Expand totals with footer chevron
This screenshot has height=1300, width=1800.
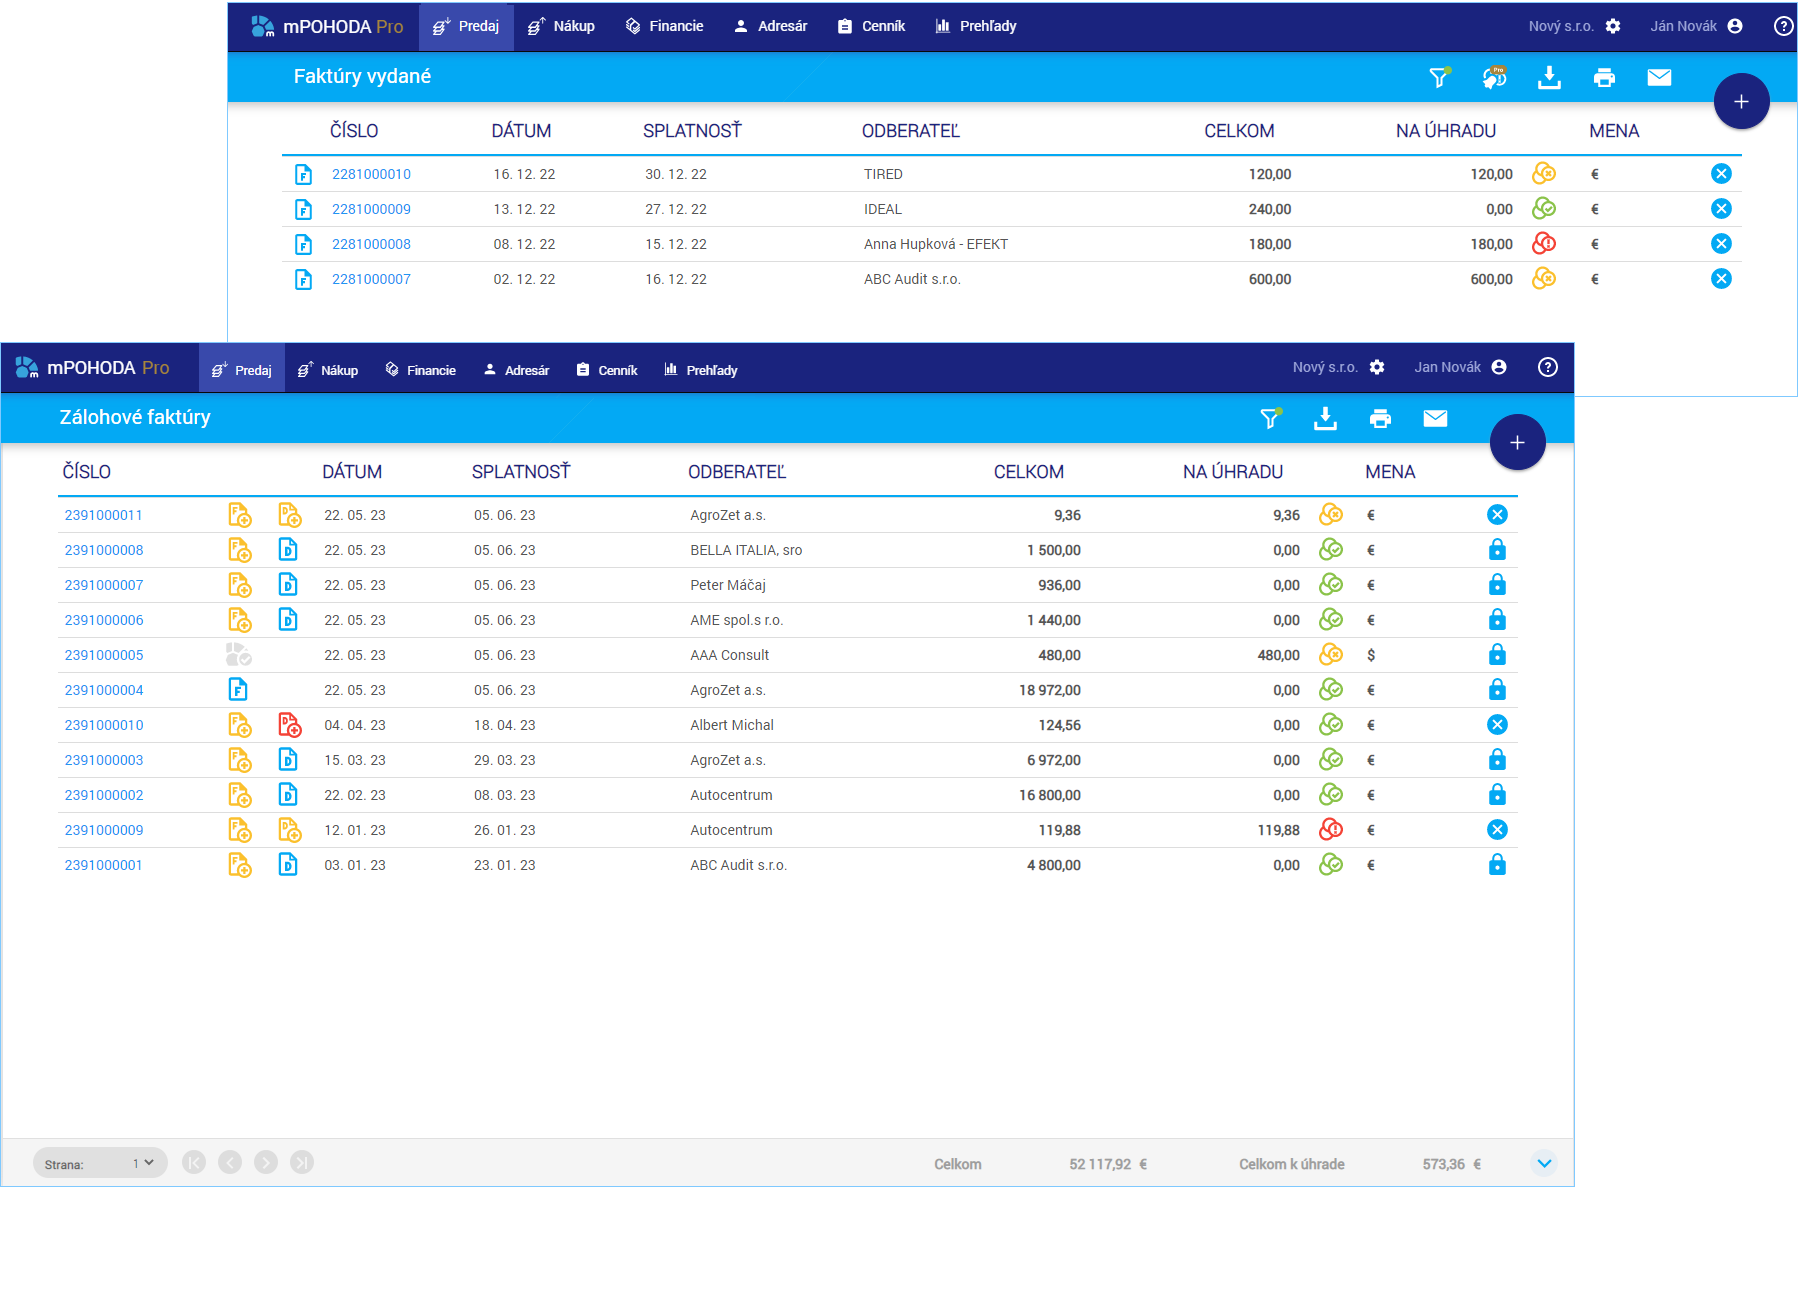[1544, 1163]
